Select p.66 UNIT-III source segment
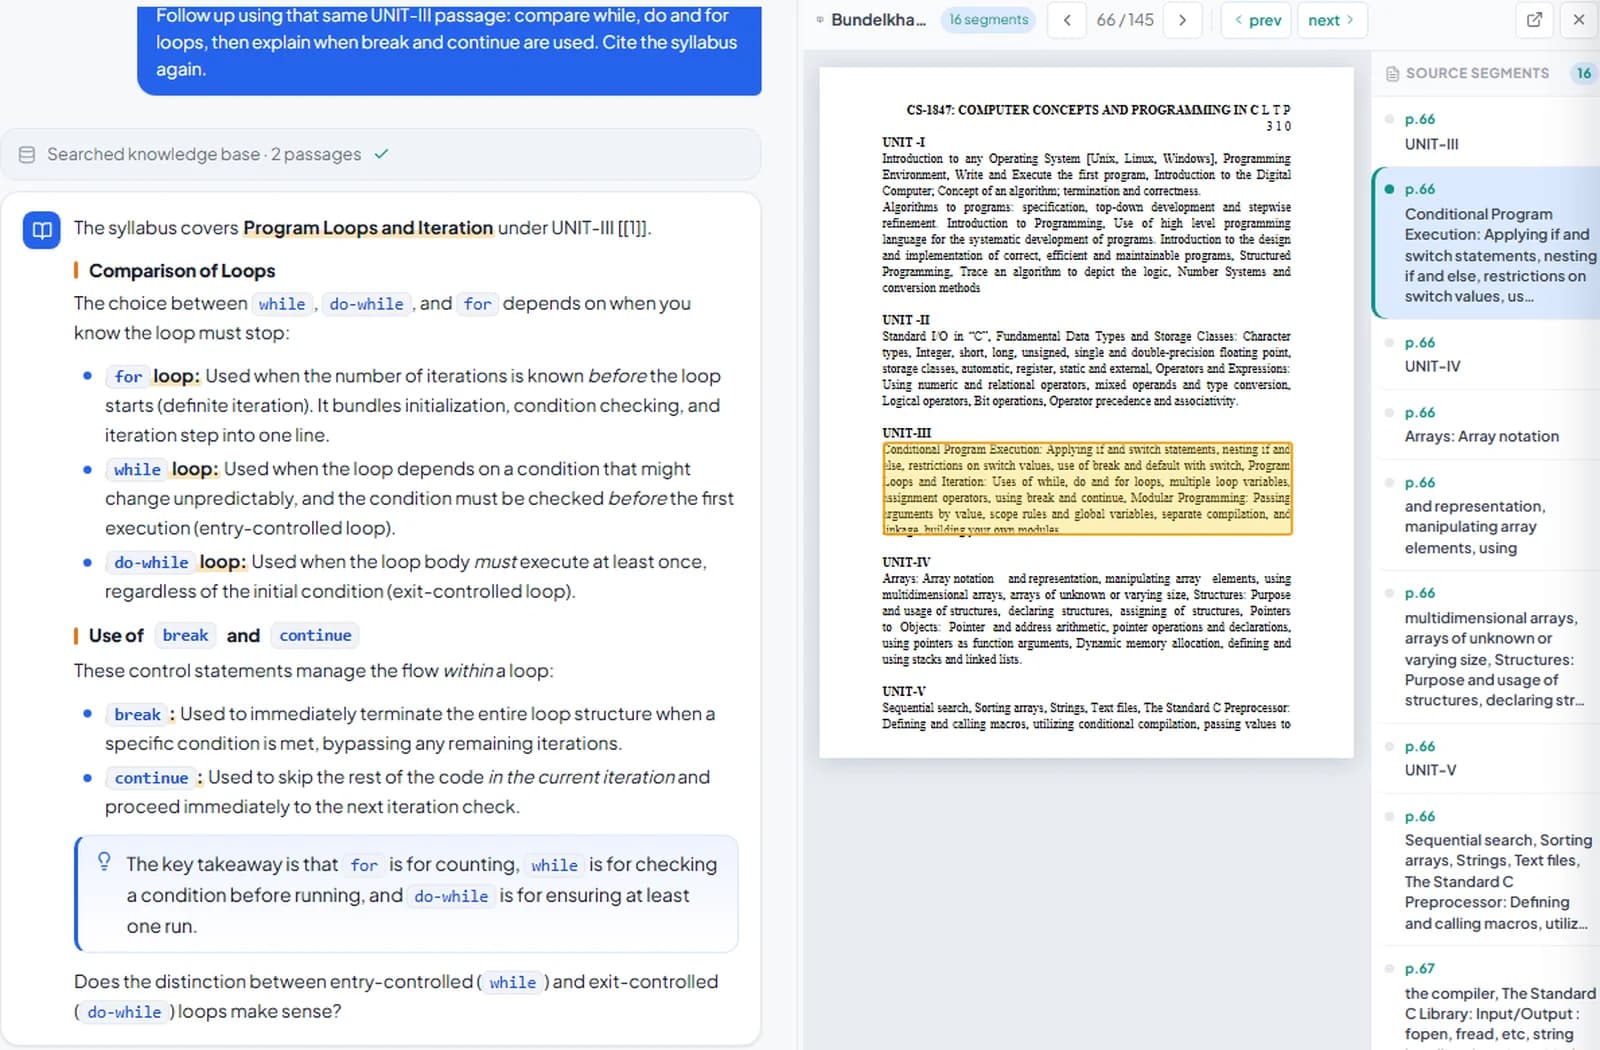The height and width of the screenshot is (1050, 1600). click(x=1486, y=132)
